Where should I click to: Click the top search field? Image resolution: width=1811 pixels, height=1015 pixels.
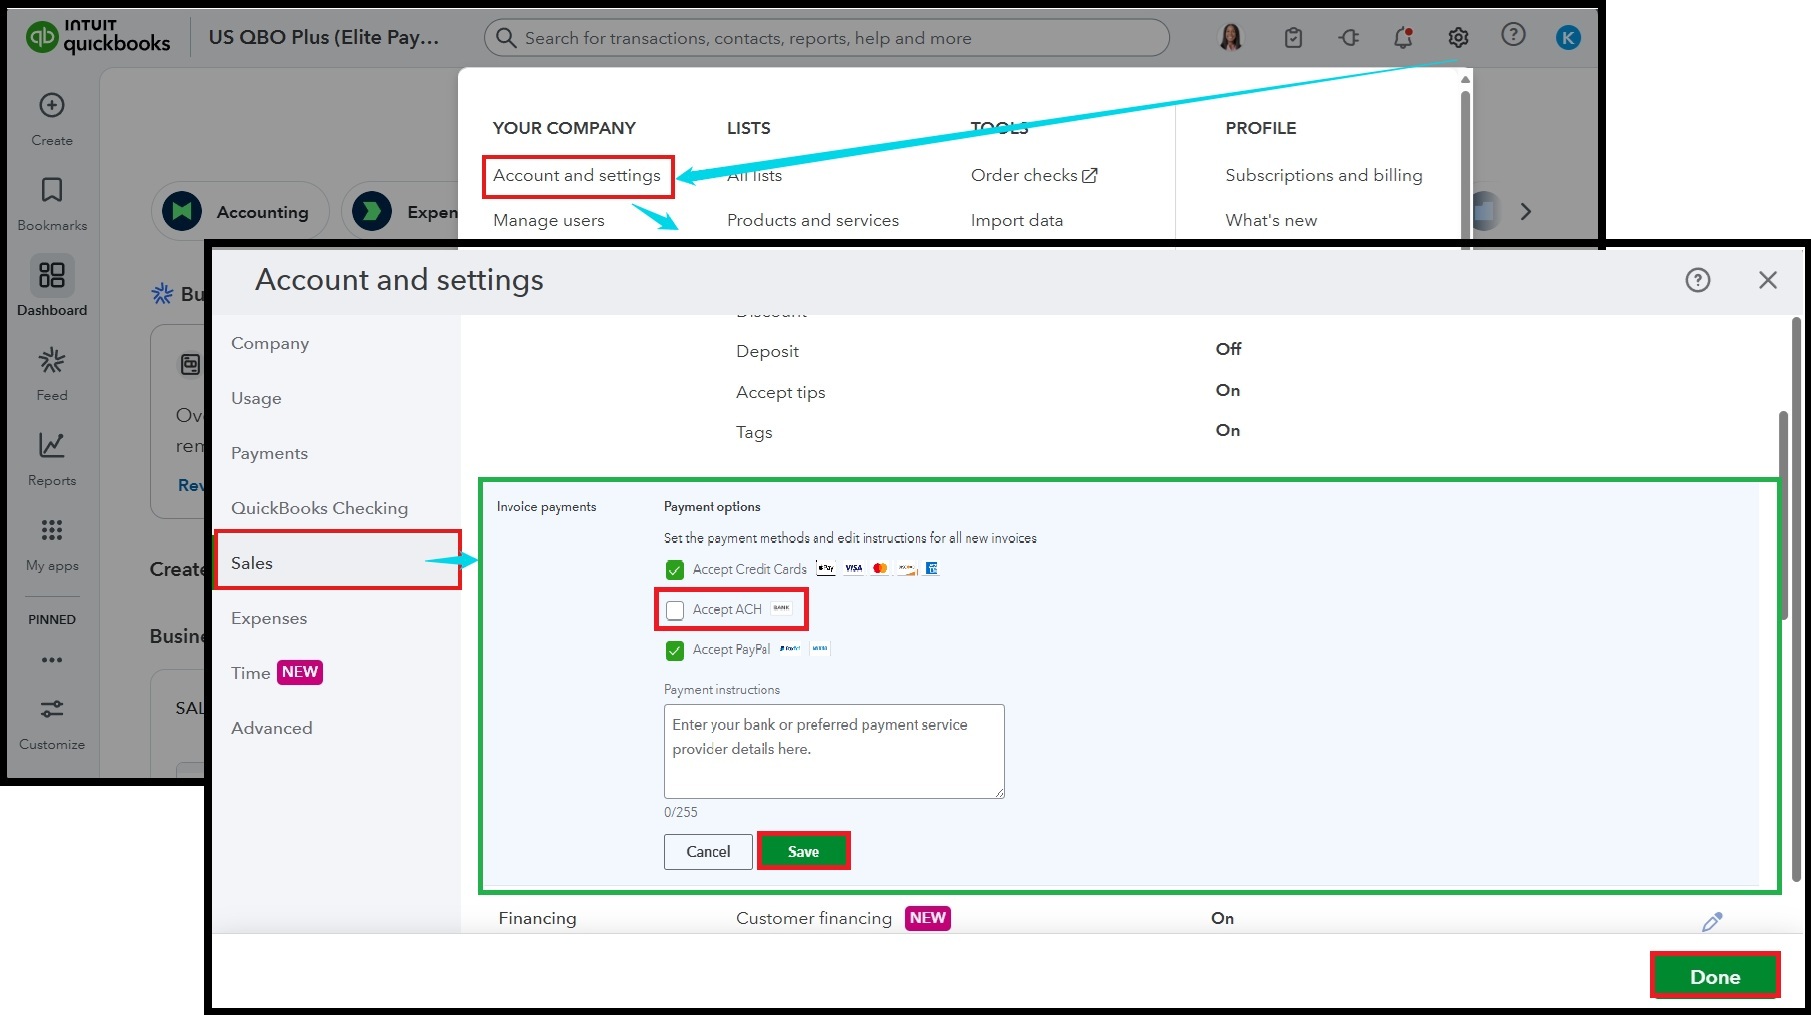(827, 38)
